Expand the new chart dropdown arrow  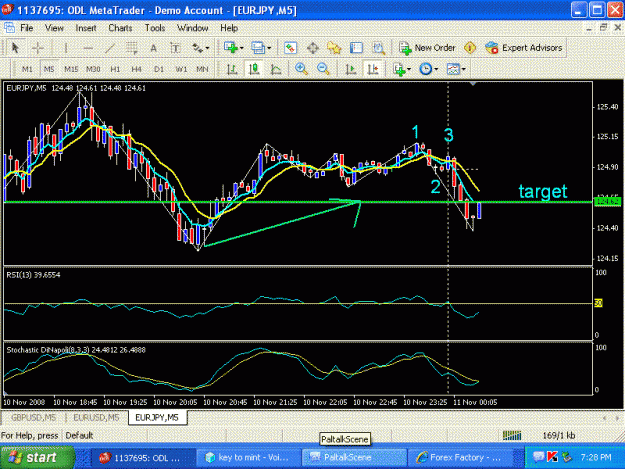(242, 48)
